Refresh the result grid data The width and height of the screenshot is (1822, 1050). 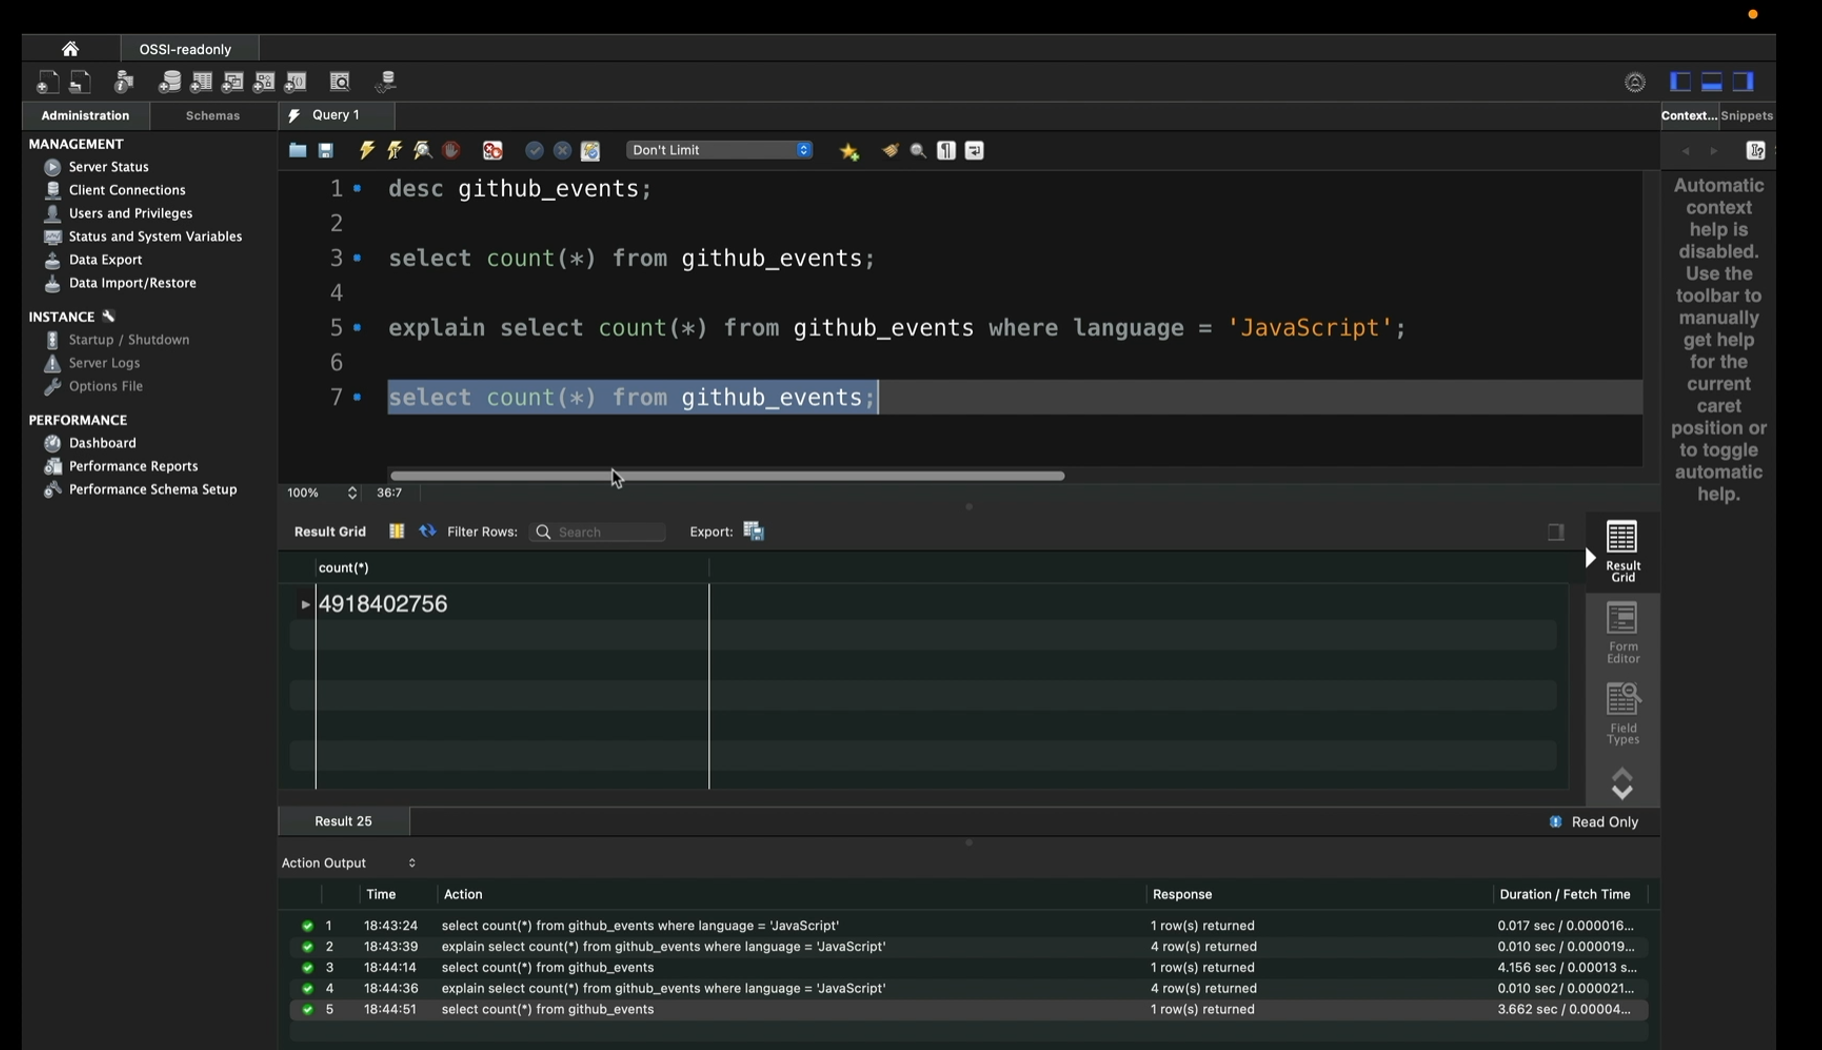pyautogui.click(x=428, y=531)
